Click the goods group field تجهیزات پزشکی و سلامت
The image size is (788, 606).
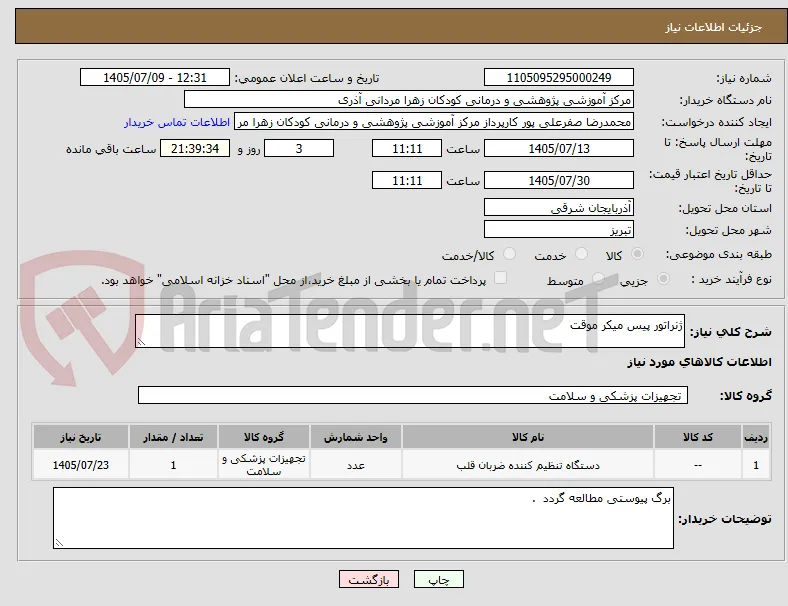[413, 395]
